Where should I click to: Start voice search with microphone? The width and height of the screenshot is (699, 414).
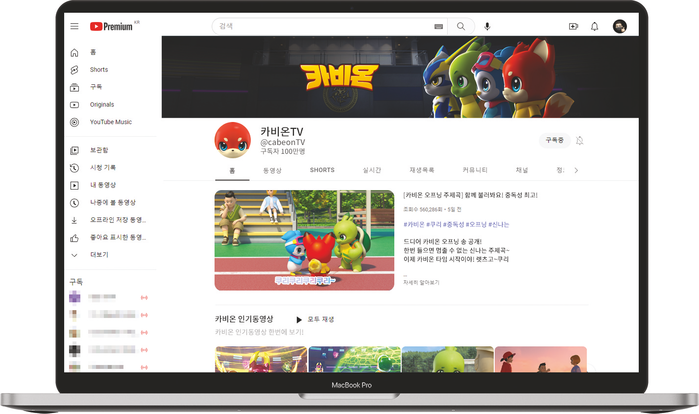pos(487,26)
